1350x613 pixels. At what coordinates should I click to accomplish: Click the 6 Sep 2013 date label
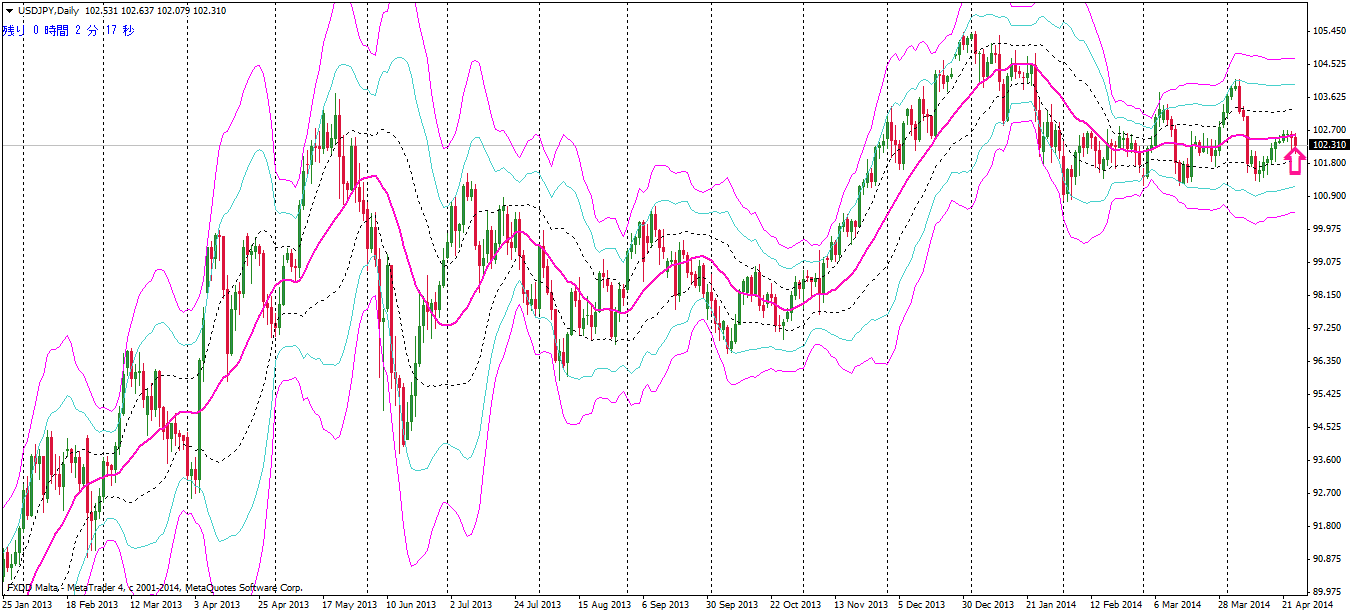coord(665,605)
